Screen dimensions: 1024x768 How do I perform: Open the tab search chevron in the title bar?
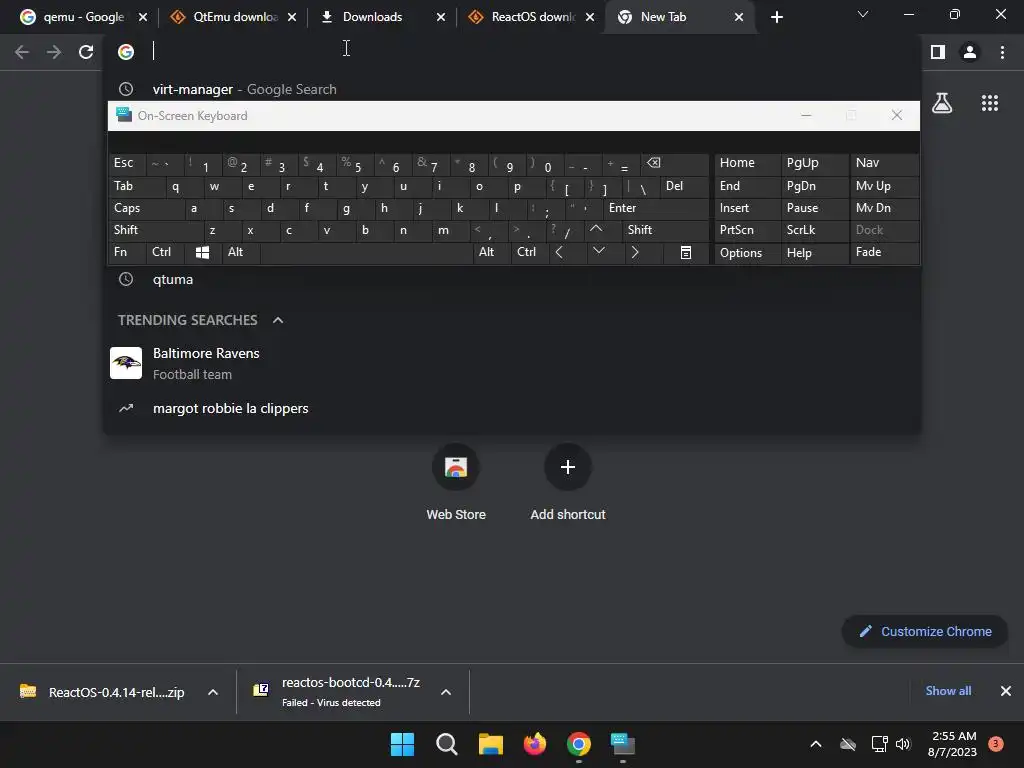tap(863, 14)
